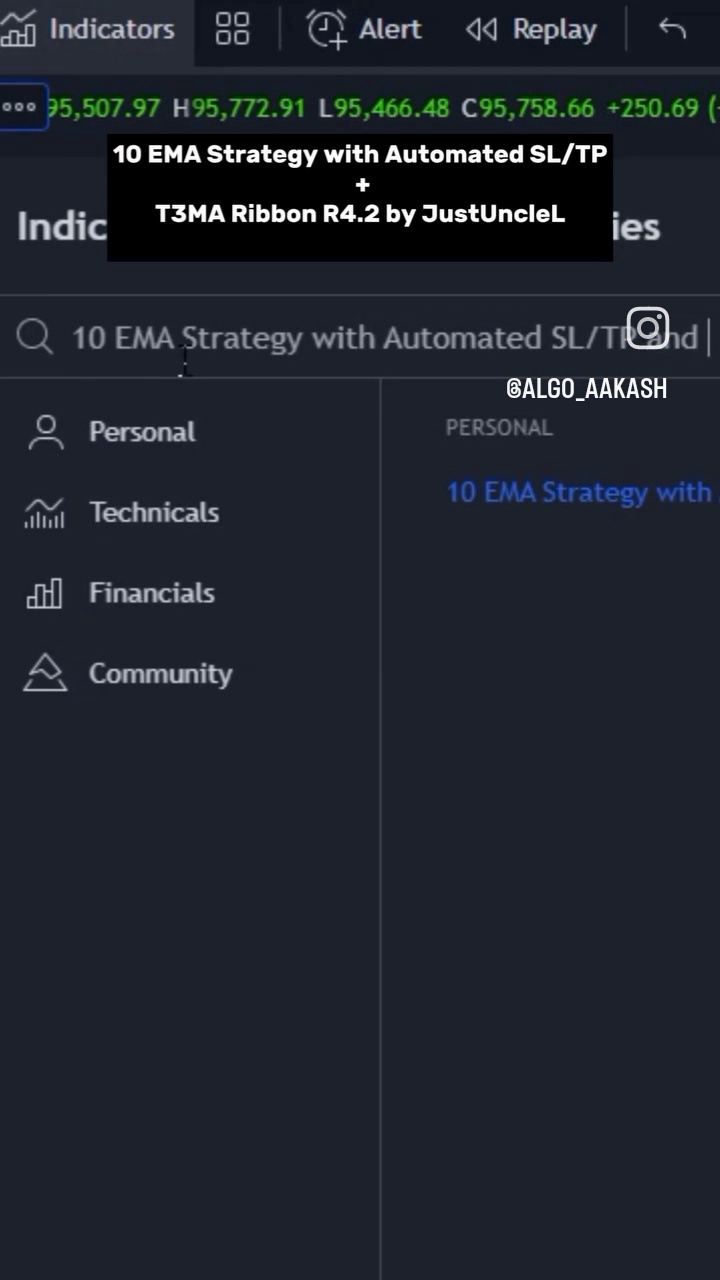Open the layout templates grid icon
720x1280 pixels.
[232, 29]
